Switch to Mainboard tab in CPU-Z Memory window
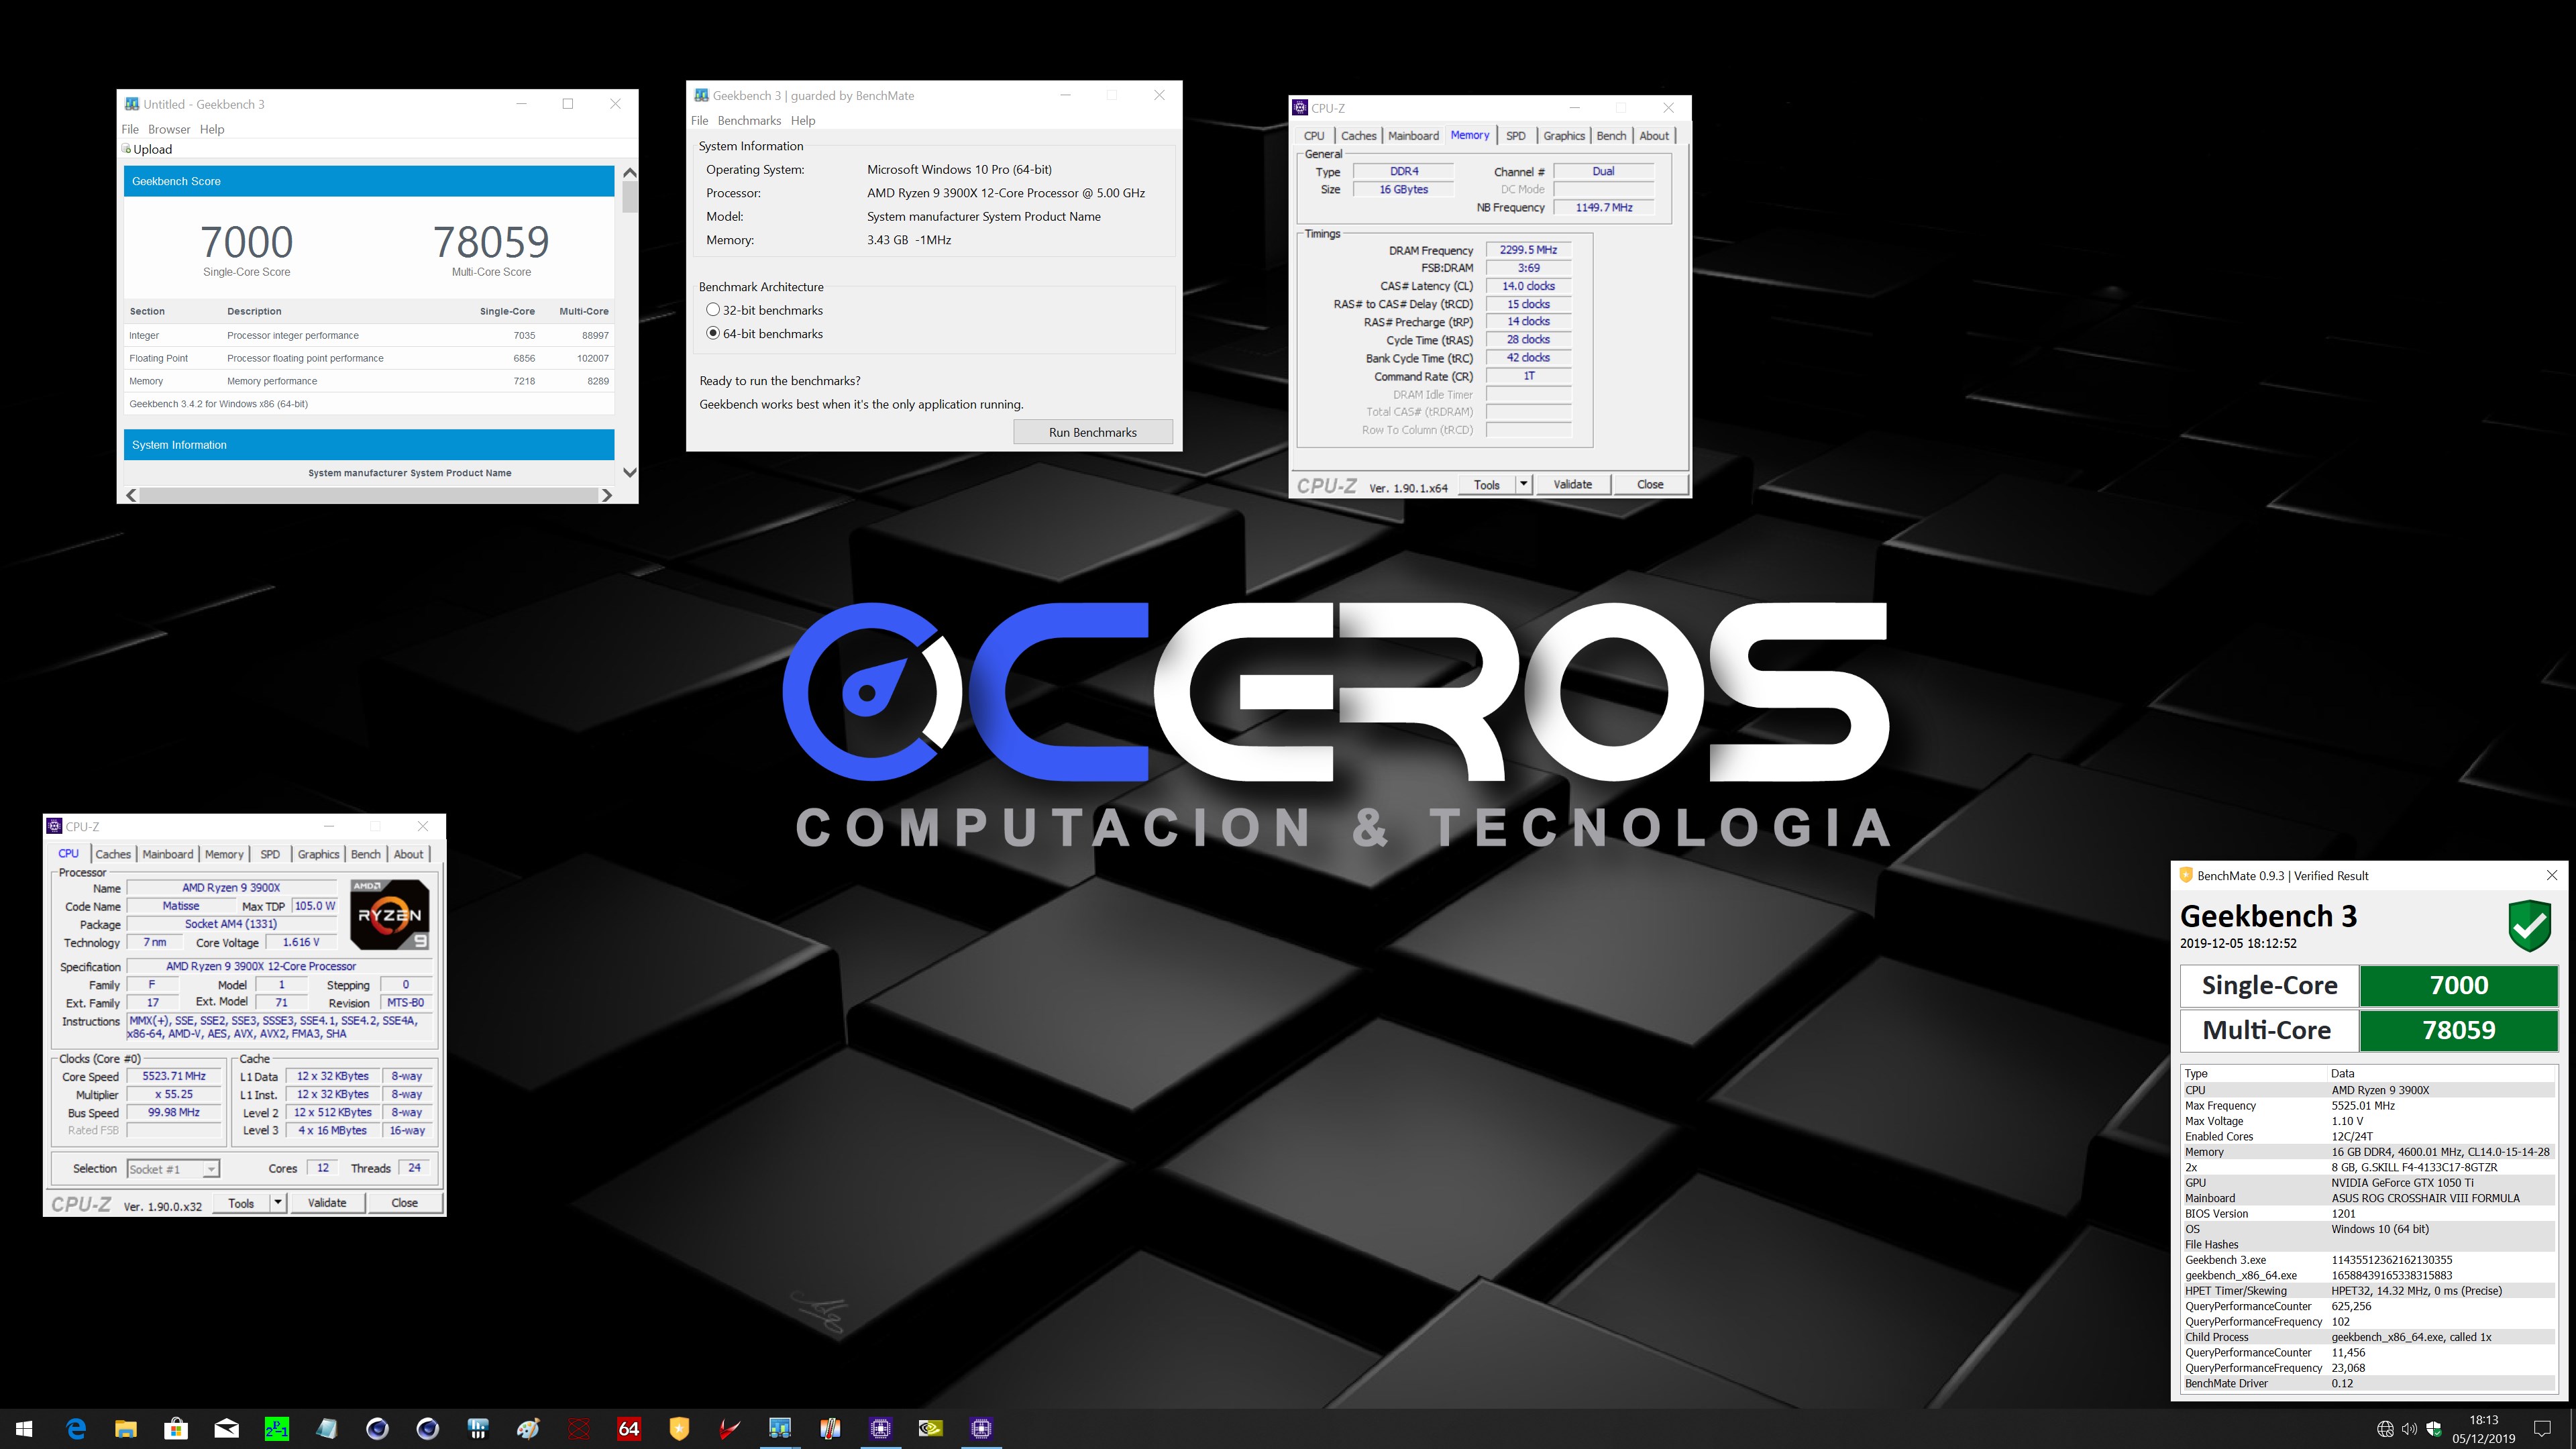This screenshot has width=2576, height=1449. [x=1413, y=136]
